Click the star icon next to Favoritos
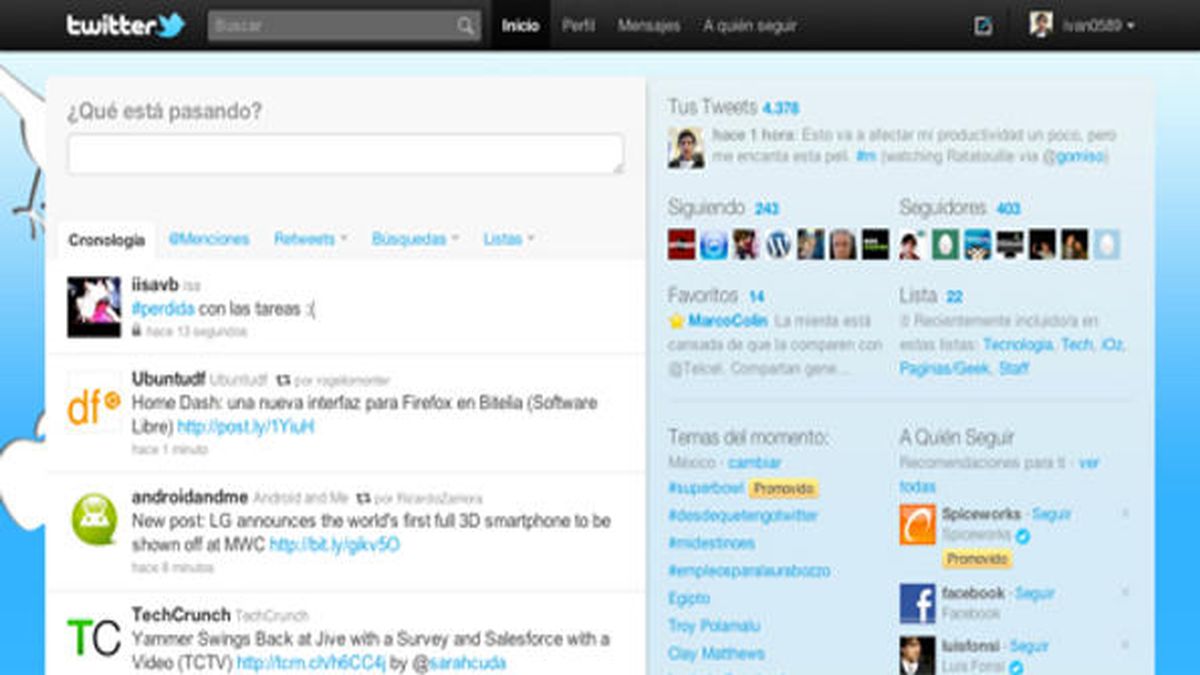This screenshot has height=675, width=1200. click(x=675, y=322)
